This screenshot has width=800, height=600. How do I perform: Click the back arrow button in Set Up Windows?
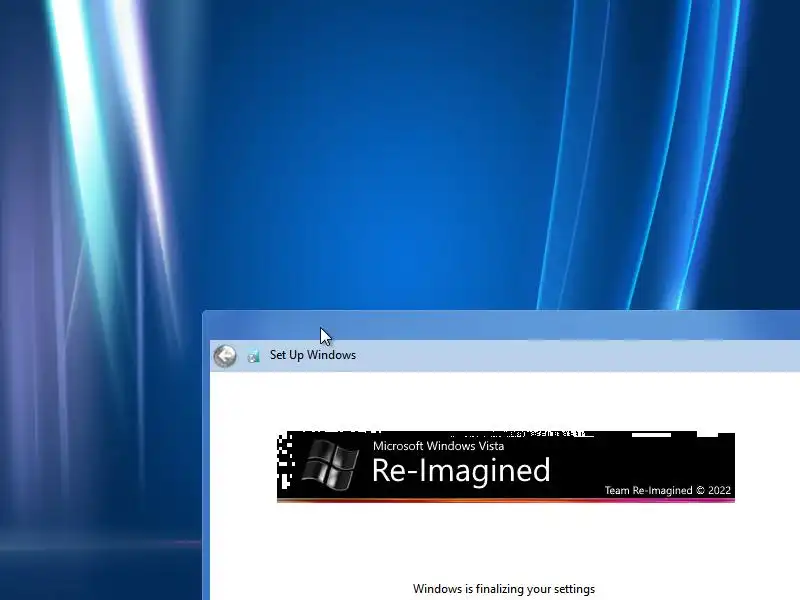(225, 356)
